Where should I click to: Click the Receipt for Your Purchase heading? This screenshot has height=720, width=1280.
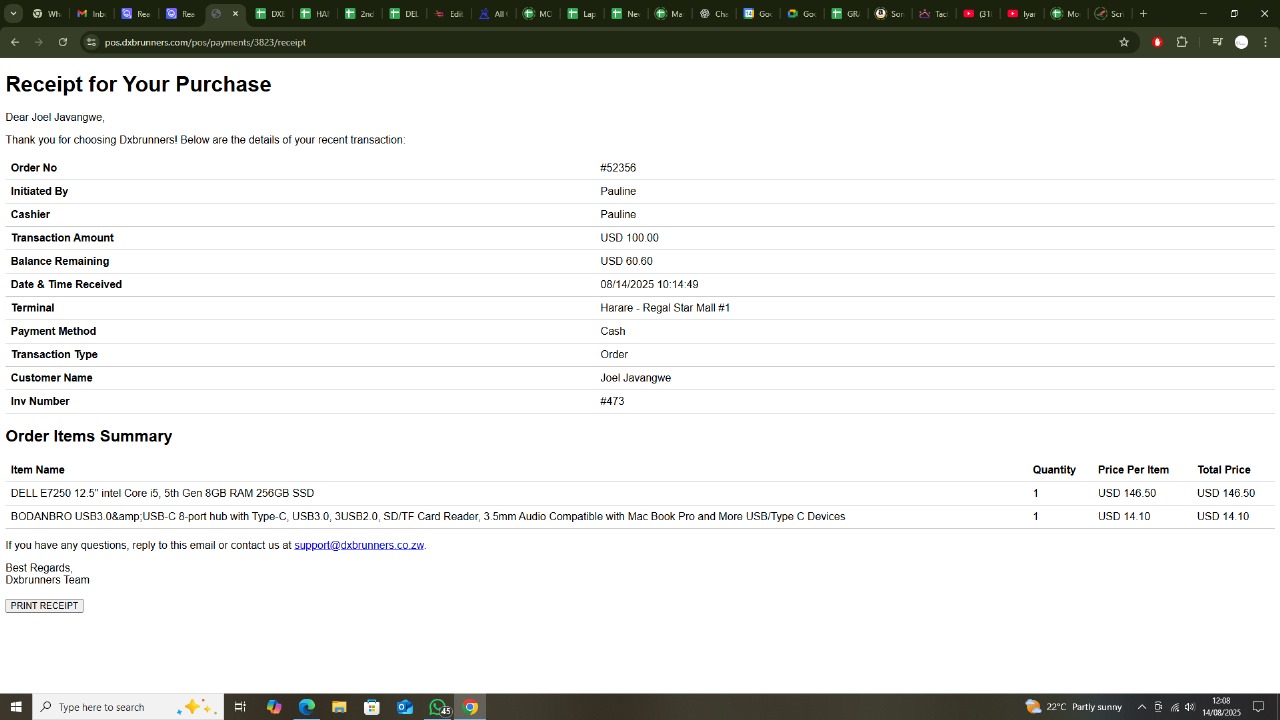coord(138,84)
